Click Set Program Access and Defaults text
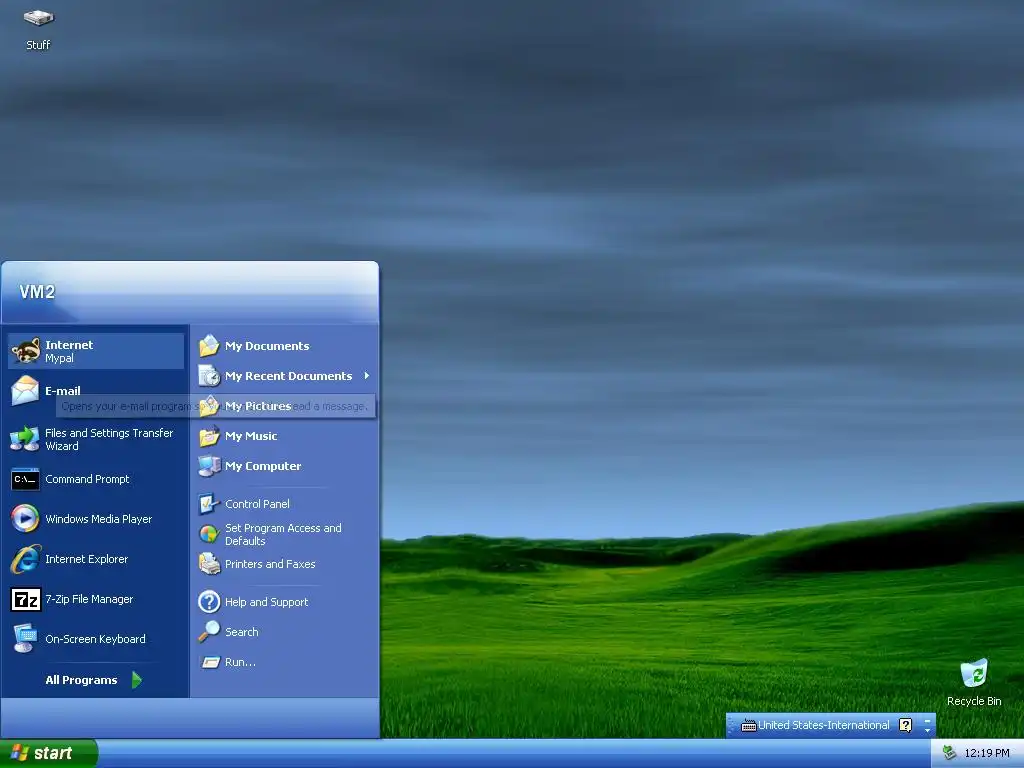Viewport: 1024px width, 768px height. (283, 534)
